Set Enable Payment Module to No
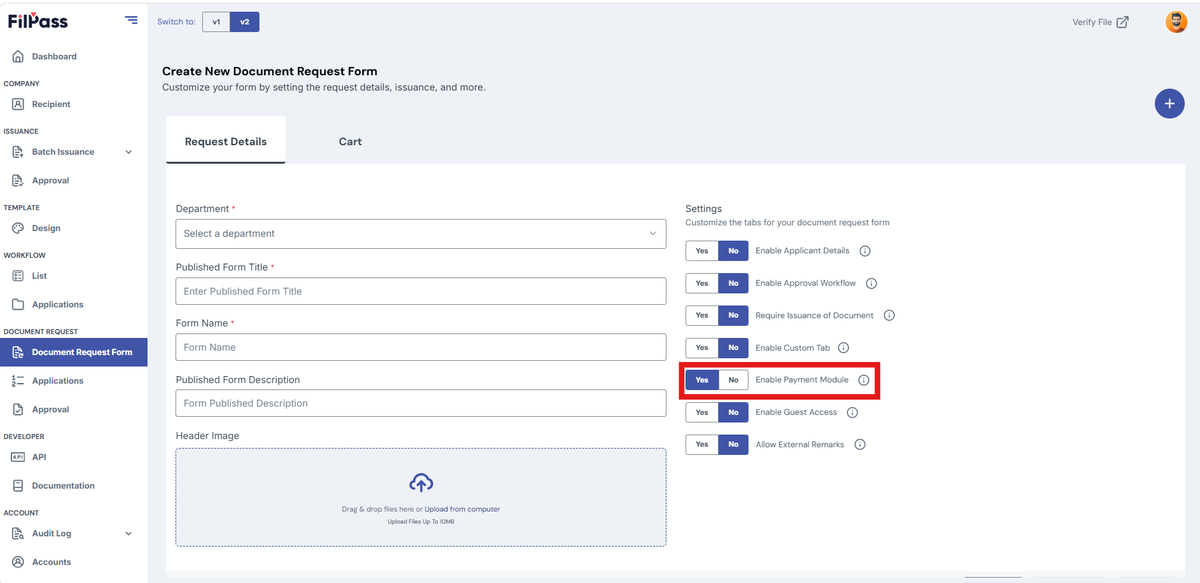The width and height of the screenshot is (1200, 583). click(x=733, y=380)
